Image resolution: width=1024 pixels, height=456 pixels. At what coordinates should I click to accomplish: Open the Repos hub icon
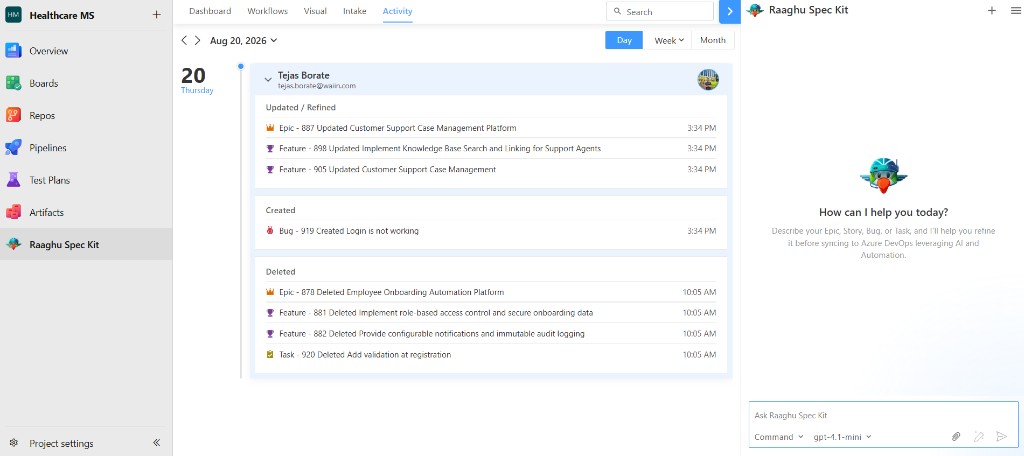click(x=14, y=116)
